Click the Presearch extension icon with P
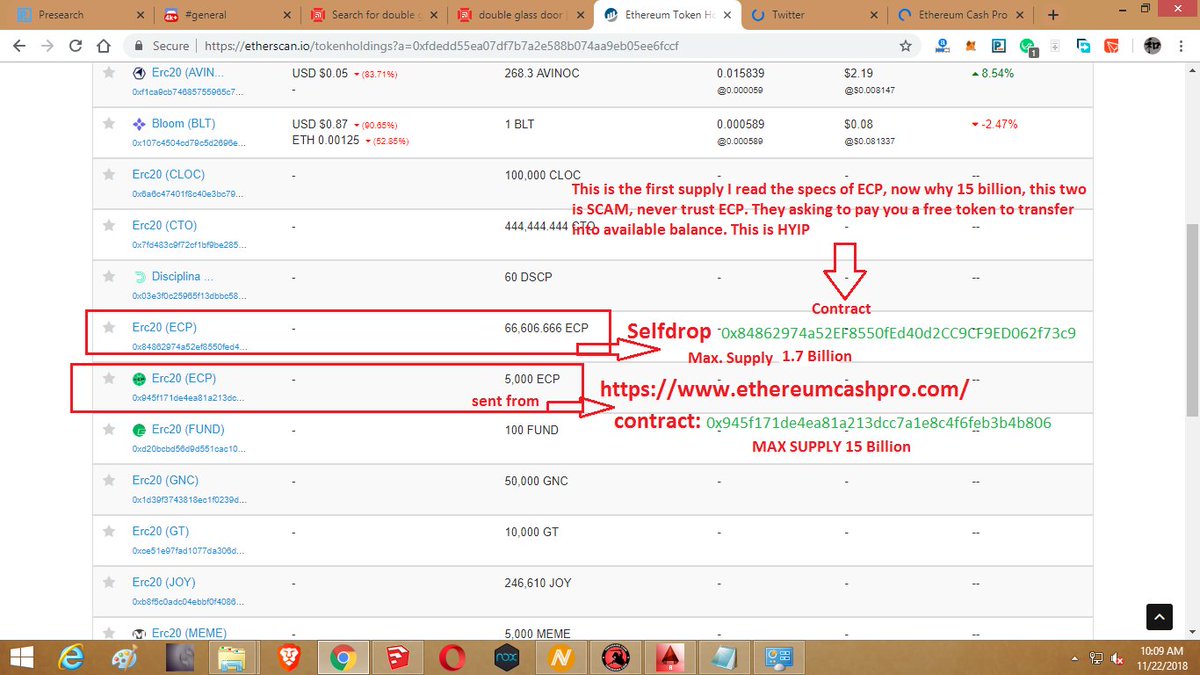The image size is (1200, 675). point(998,46)
